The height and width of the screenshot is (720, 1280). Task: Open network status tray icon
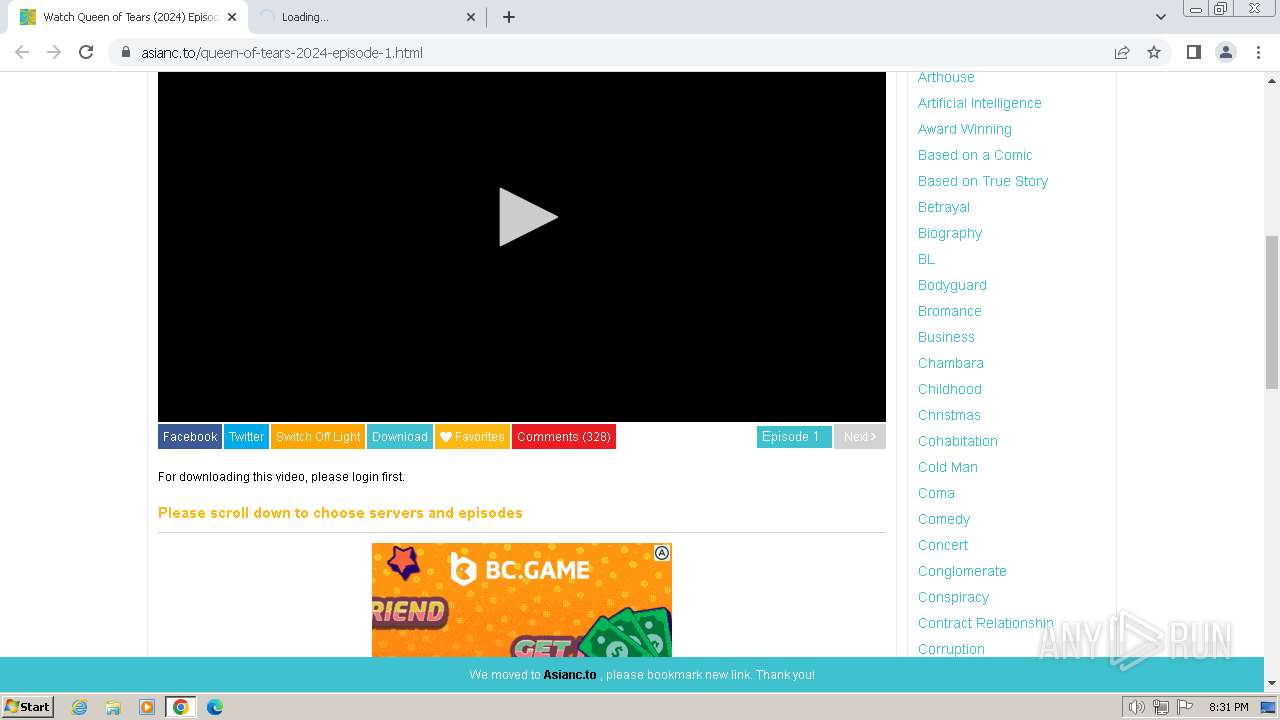[1161, 707]
